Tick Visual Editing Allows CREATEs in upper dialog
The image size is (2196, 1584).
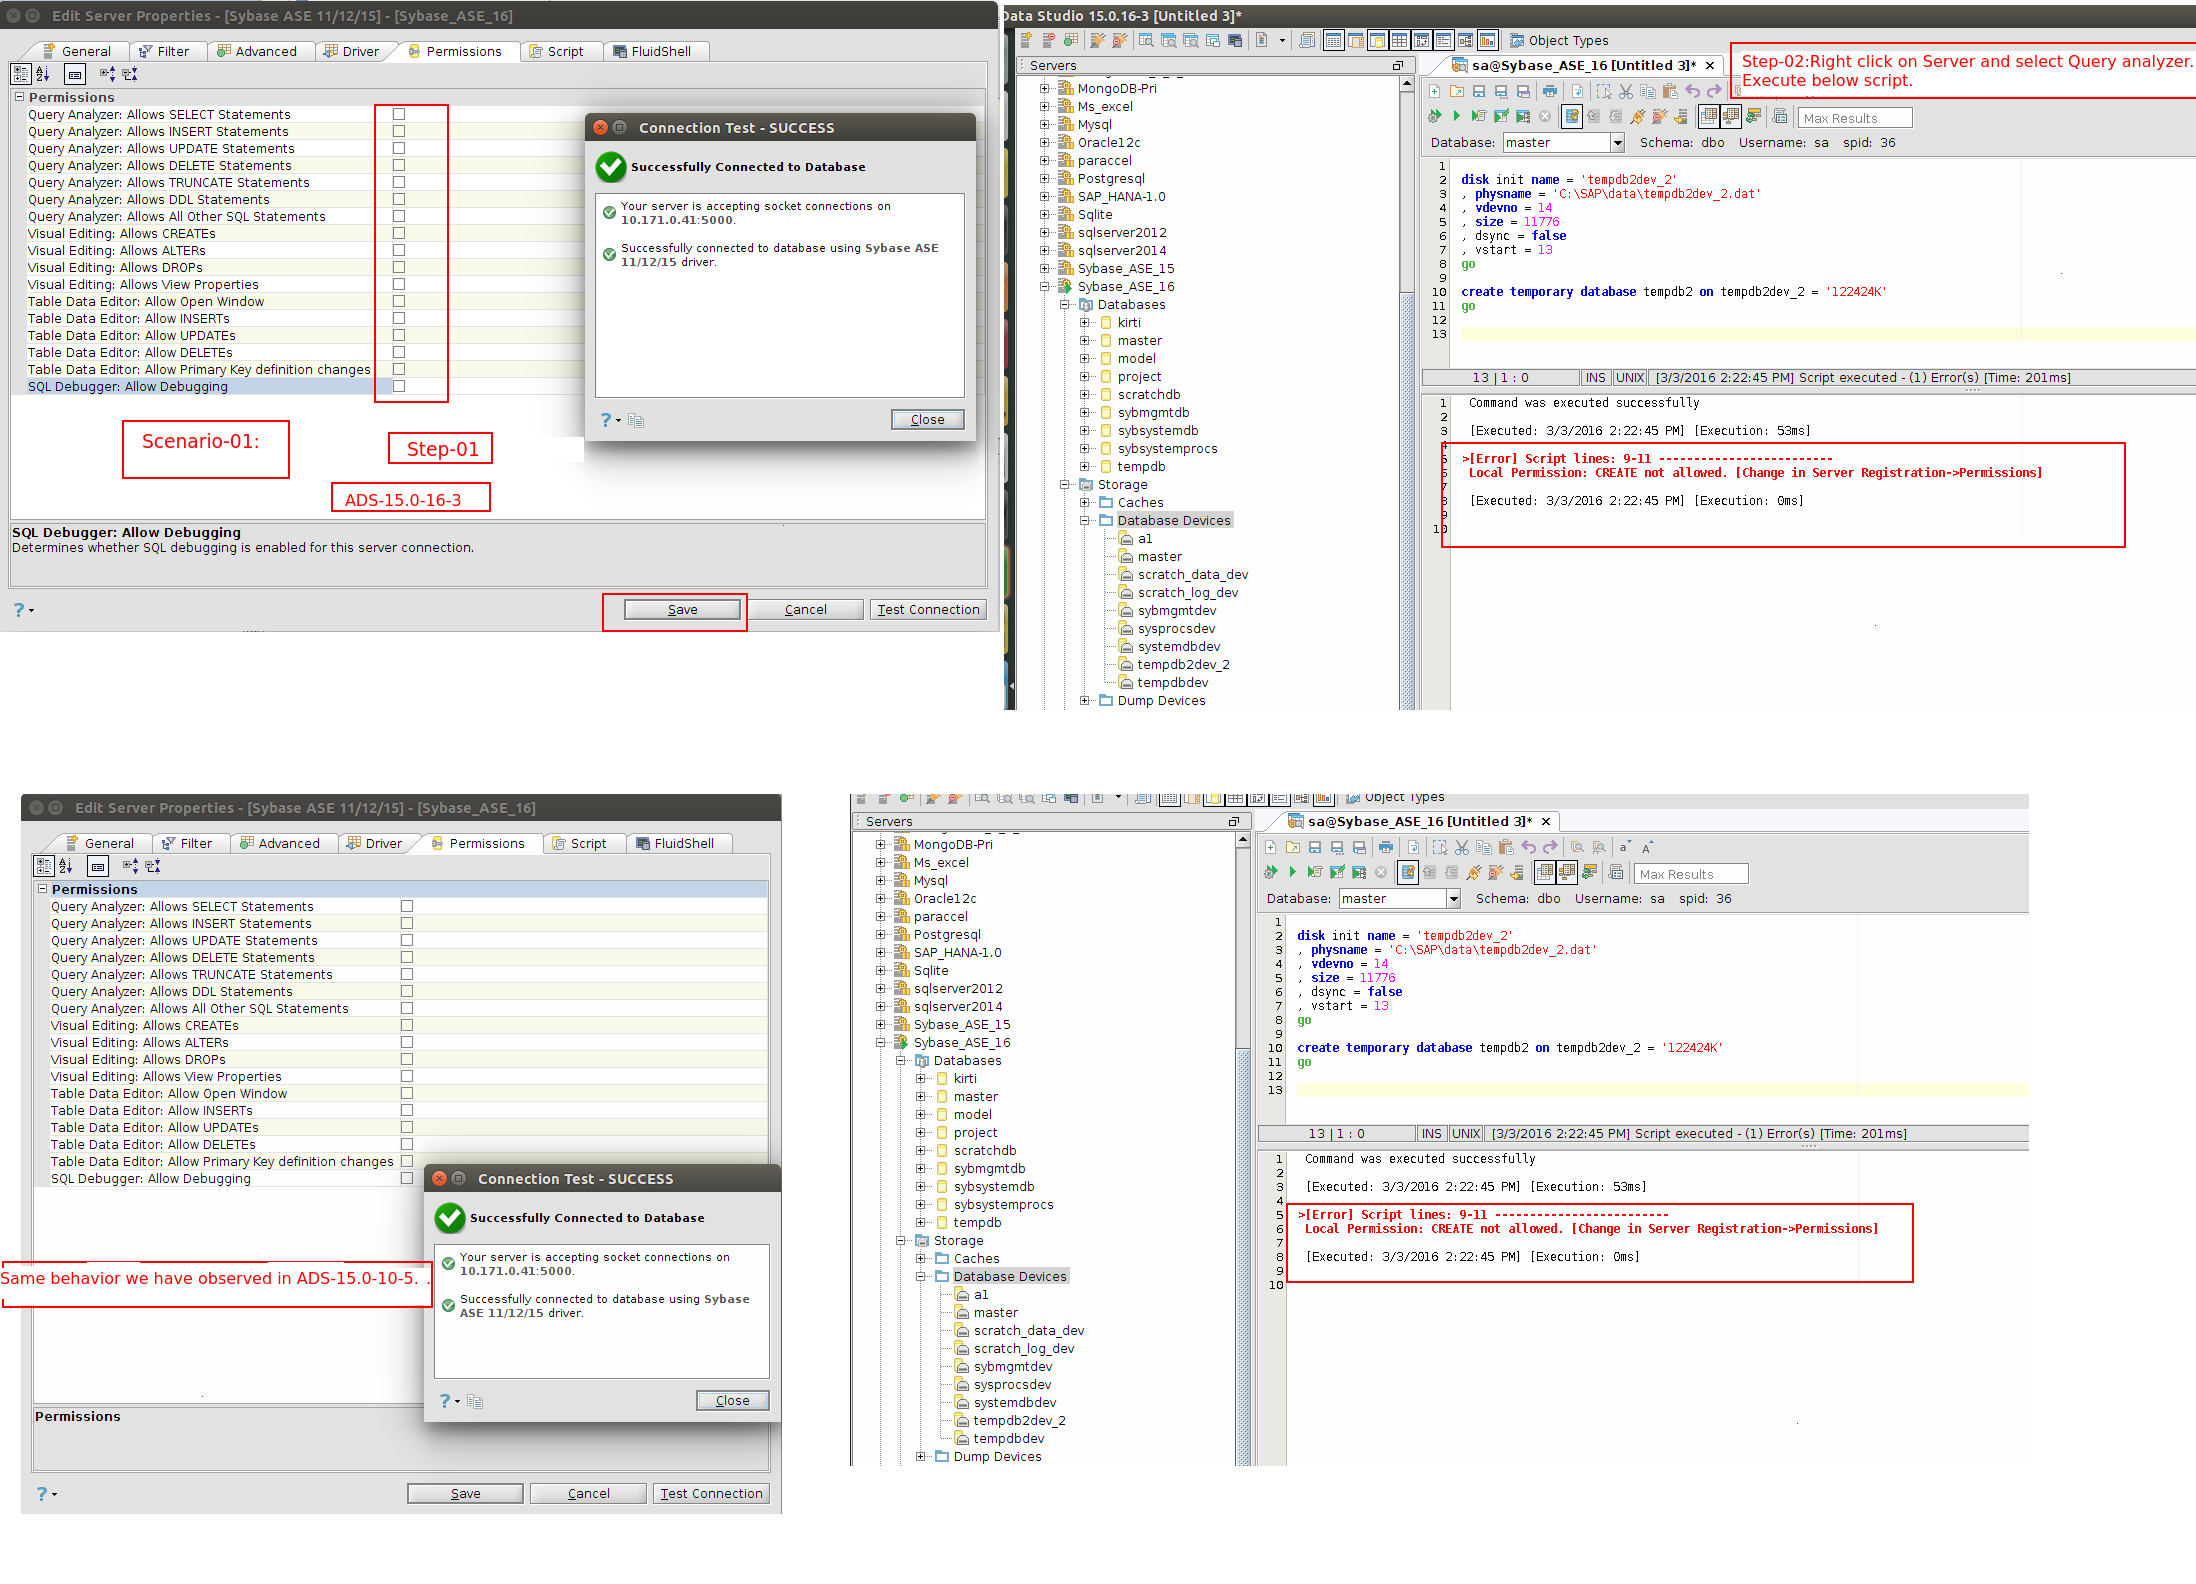click(399, 233)
